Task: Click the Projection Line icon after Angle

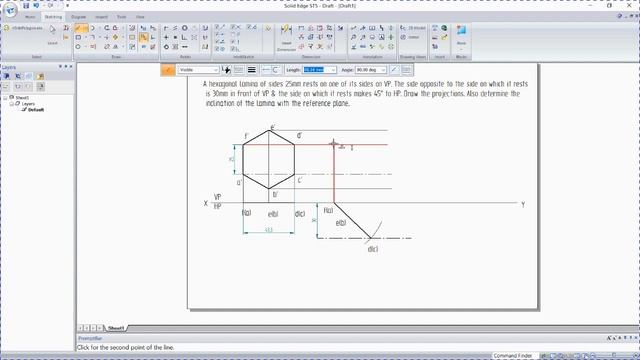Action: (x=394, y=70)
